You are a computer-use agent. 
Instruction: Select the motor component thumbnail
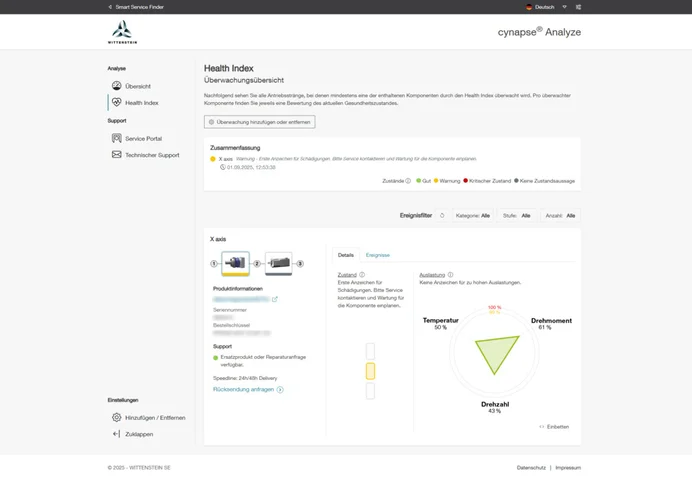pyautogui.click(x=278, y=264)
